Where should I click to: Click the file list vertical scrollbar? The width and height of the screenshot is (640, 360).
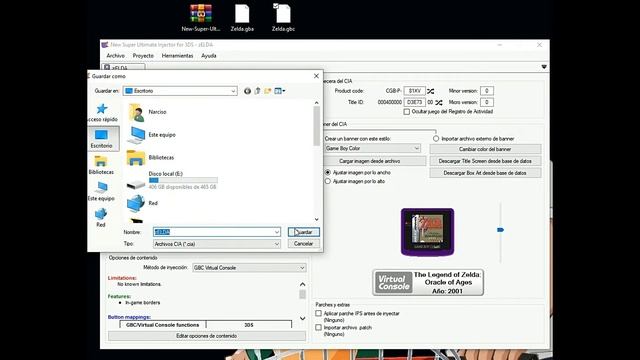317,126
